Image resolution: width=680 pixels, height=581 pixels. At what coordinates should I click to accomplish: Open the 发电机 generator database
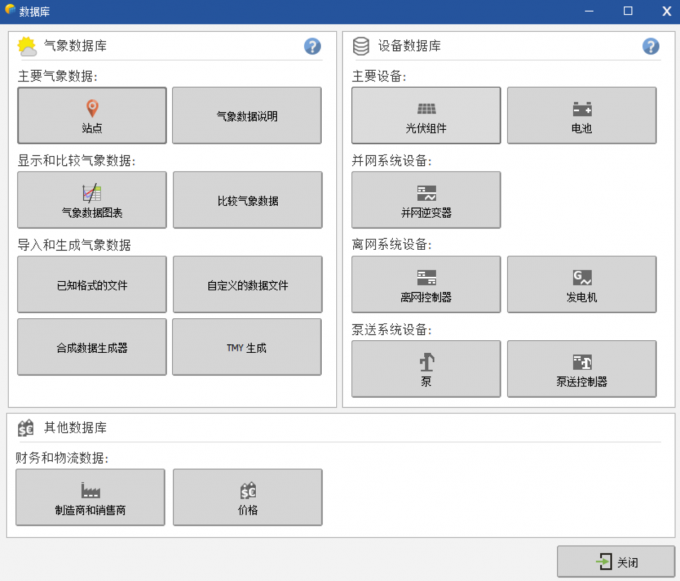coord(582,284)
